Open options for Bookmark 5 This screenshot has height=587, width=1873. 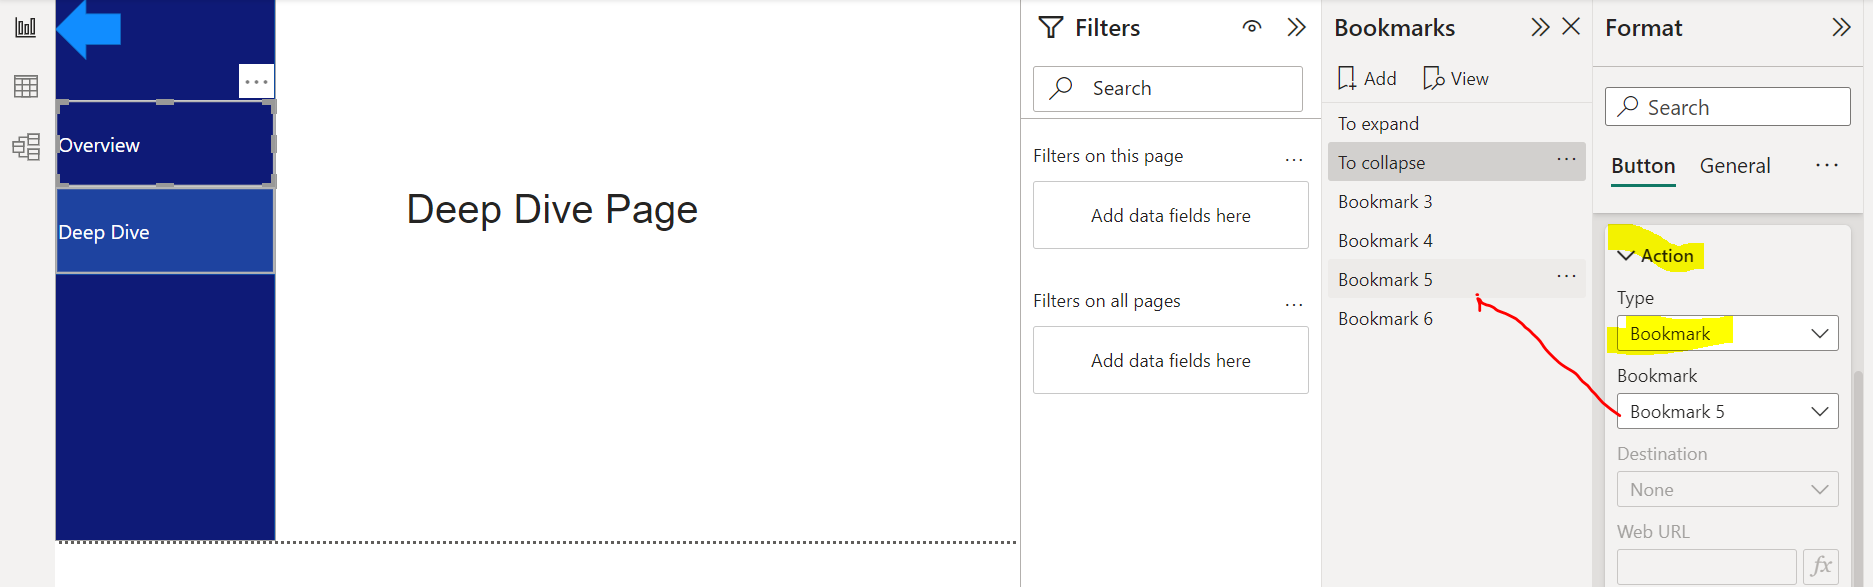[1566, 276]
